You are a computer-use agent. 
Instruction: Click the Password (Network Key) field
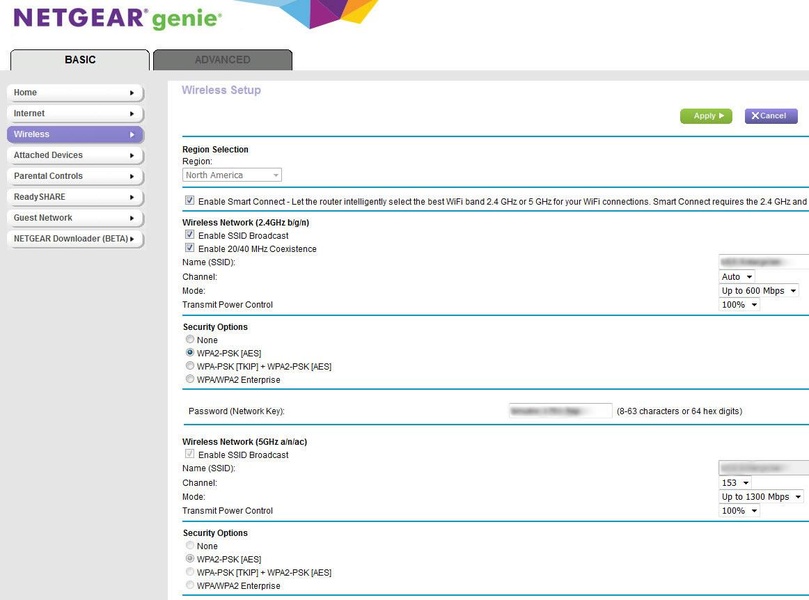[560, 411]
